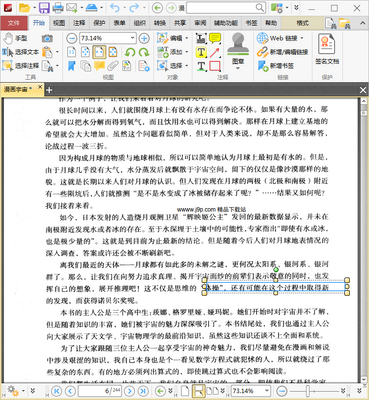Select the highlight text tool

(201, 52)
